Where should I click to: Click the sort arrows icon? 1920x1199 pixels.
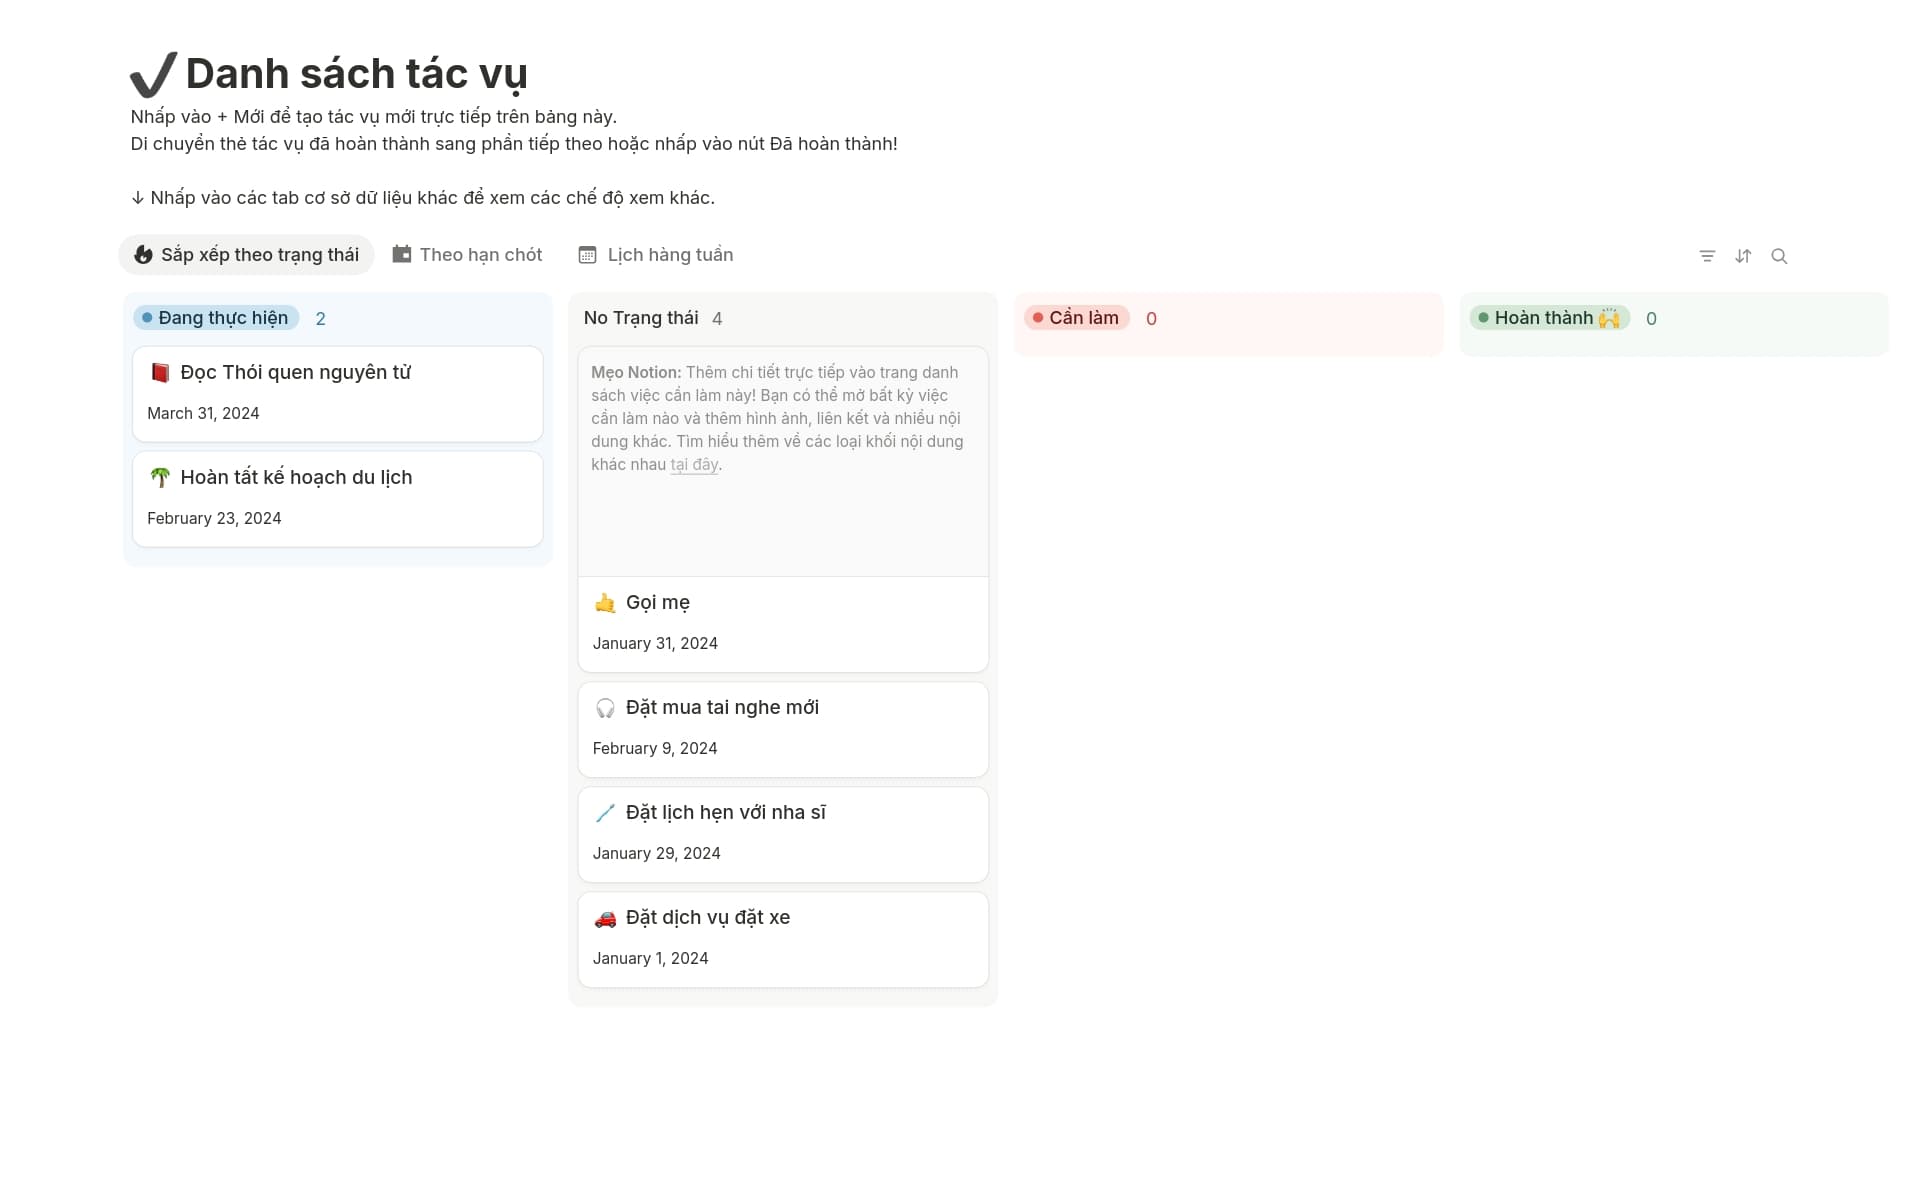click(x=1743, y=256)
